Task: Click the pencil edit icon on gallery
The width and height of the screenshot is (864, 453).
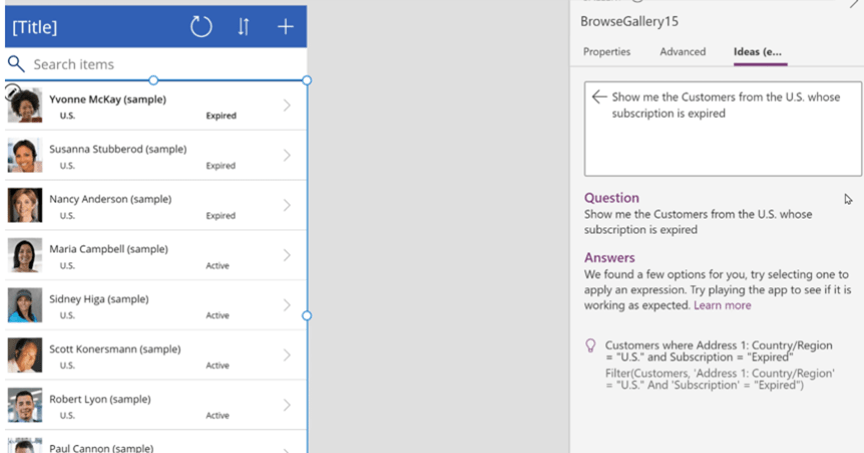Action: click(x=13, y=93)
